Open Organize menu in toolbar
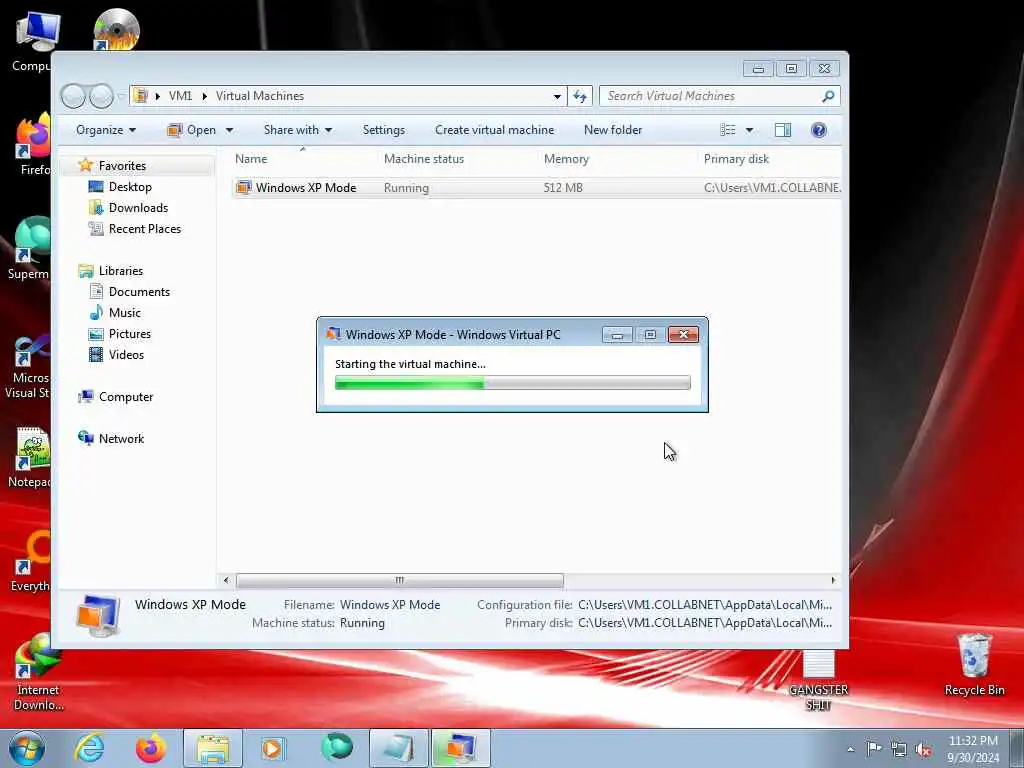The height and width of the screenshot is (768, 1024). (106, 130)
